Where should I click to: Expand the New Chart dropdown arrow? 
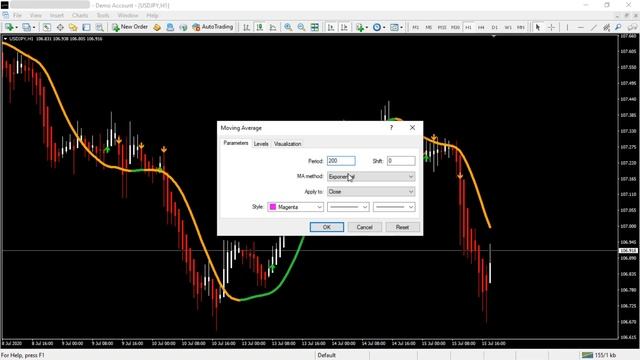pos(16,27)
